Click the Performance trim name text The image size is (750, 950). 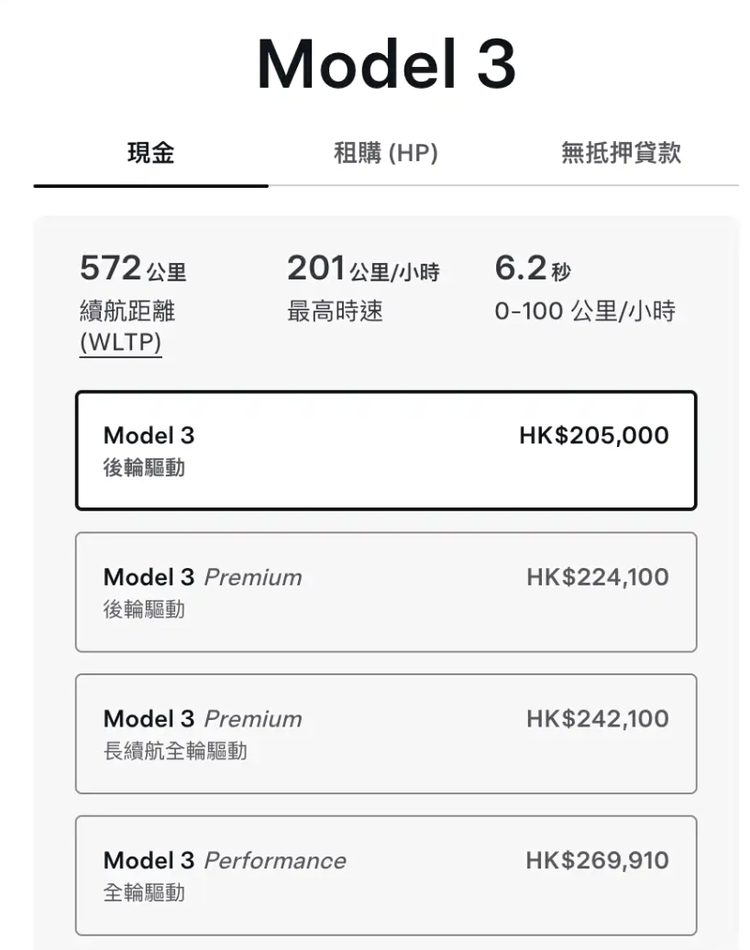pos(275,861)
